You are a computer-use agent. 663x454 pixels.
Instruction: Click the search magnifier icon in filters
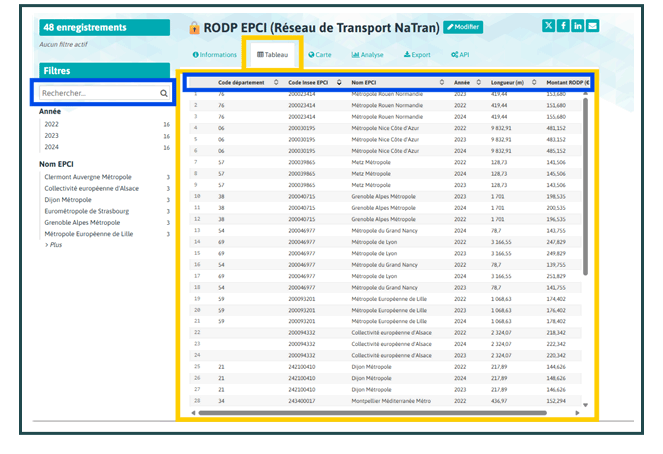(x=164, y=93)
